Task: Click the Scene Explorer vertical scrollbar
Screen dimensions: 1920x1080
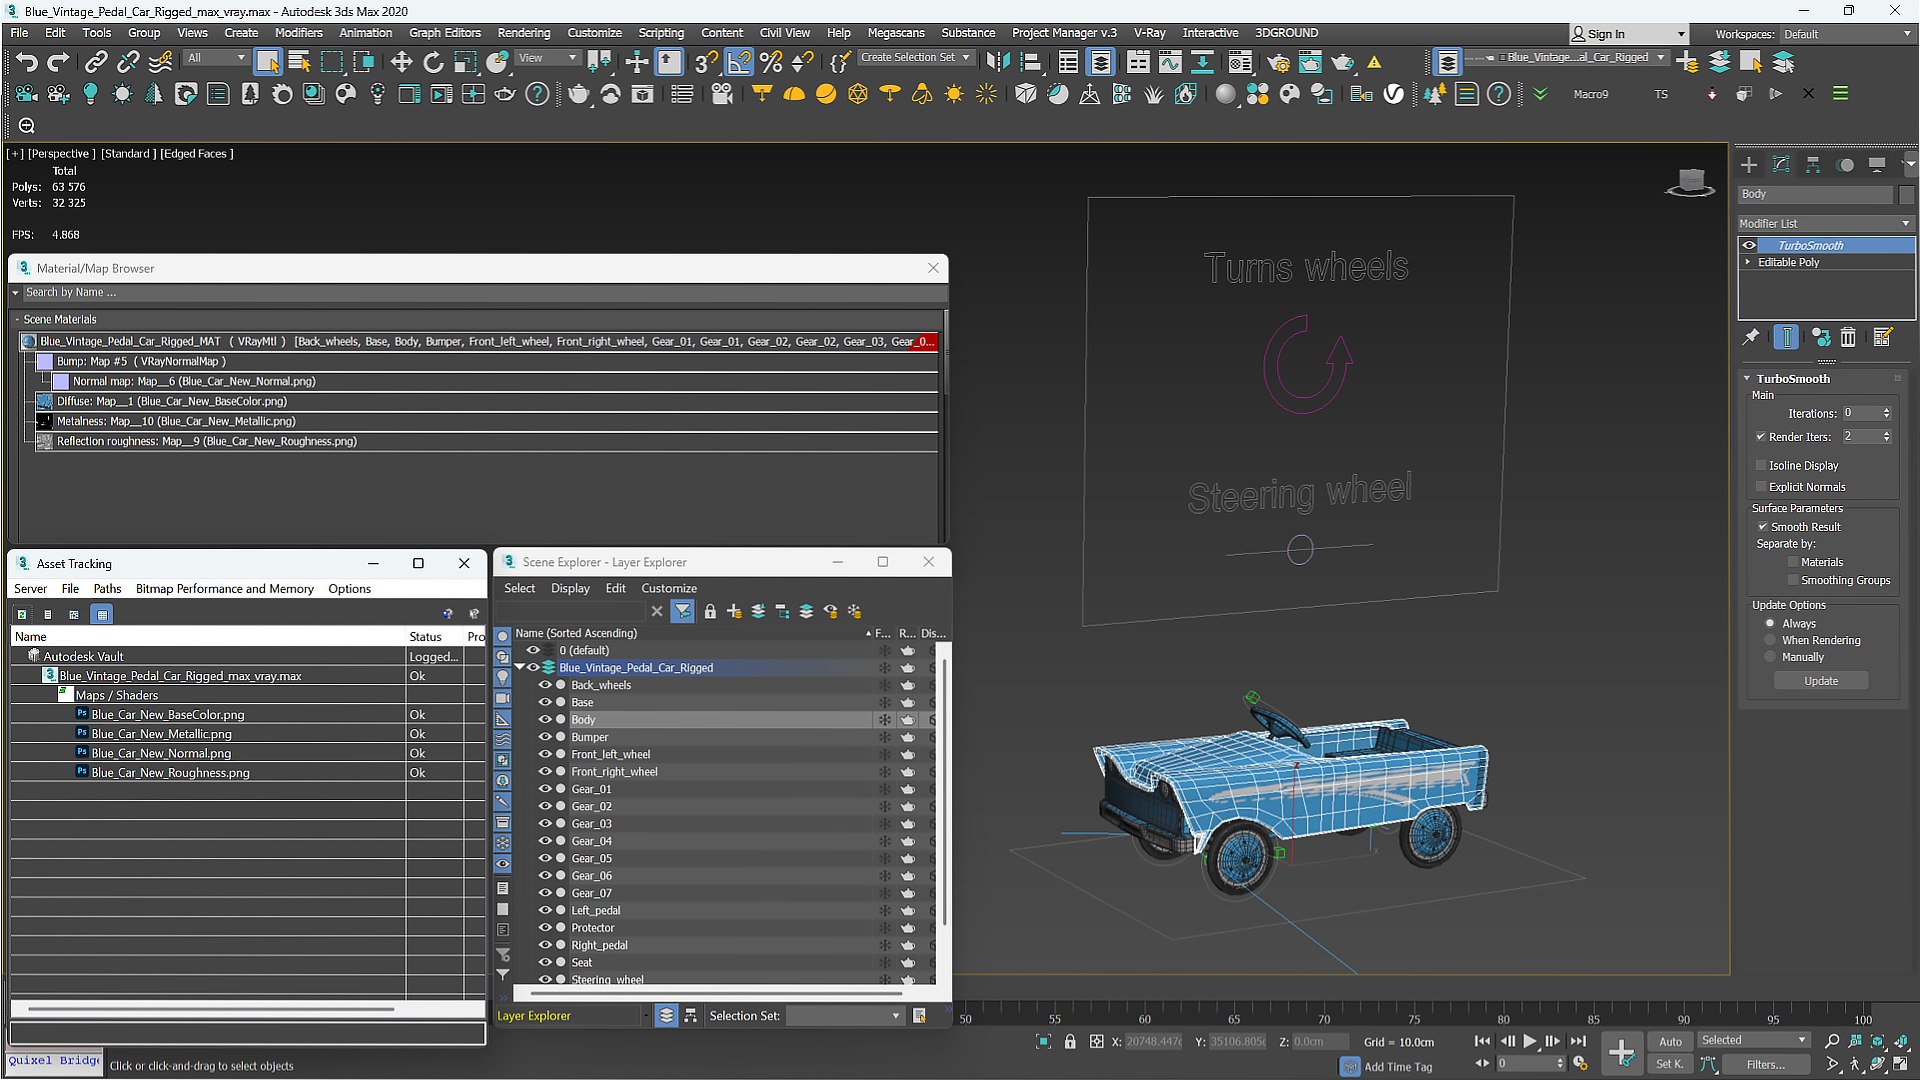Action: [x=944, y=790]
